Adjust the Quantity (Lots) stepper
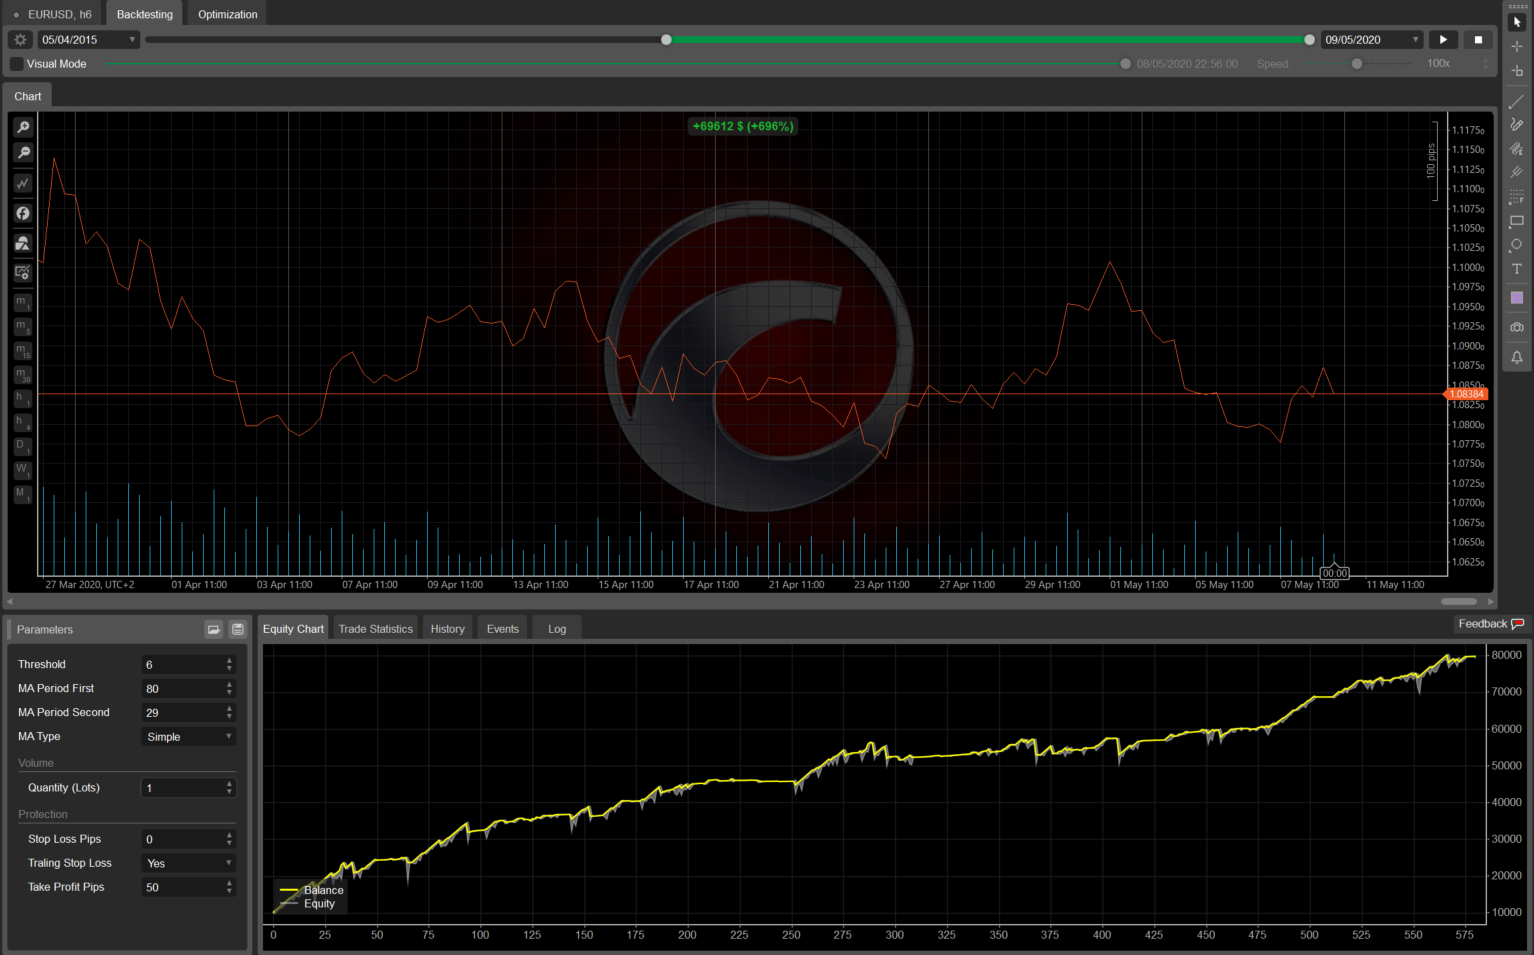 tap(229, 788)
